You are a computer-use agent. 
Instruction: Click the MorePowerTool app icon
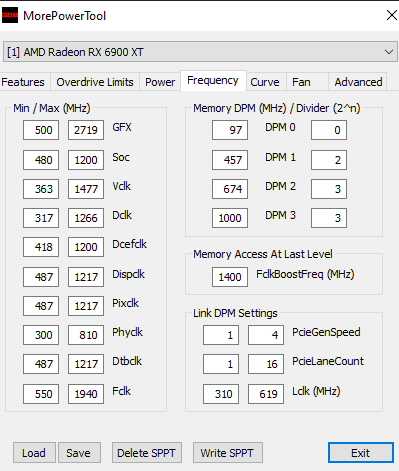click(x=10, y=15)
